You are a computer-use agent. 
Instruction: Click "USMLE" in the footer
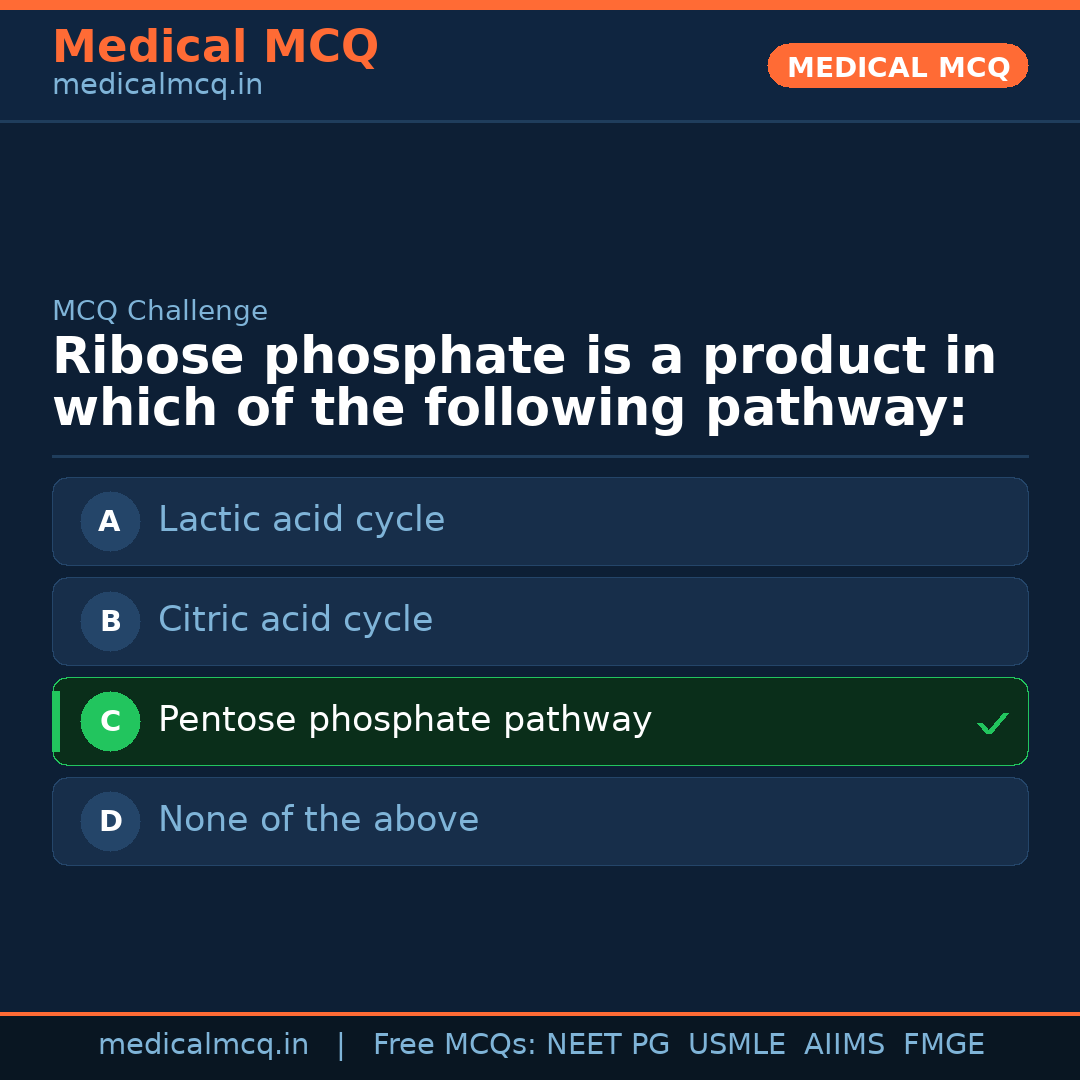[736, 1045]
